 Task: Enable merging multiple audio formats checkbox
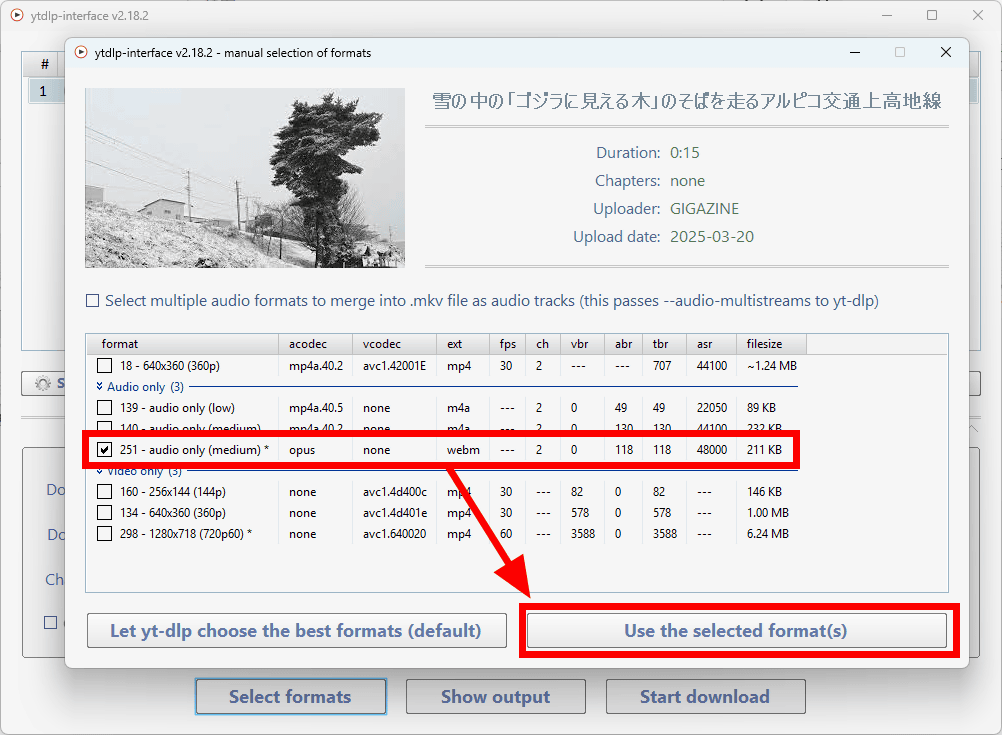[93, 300]
